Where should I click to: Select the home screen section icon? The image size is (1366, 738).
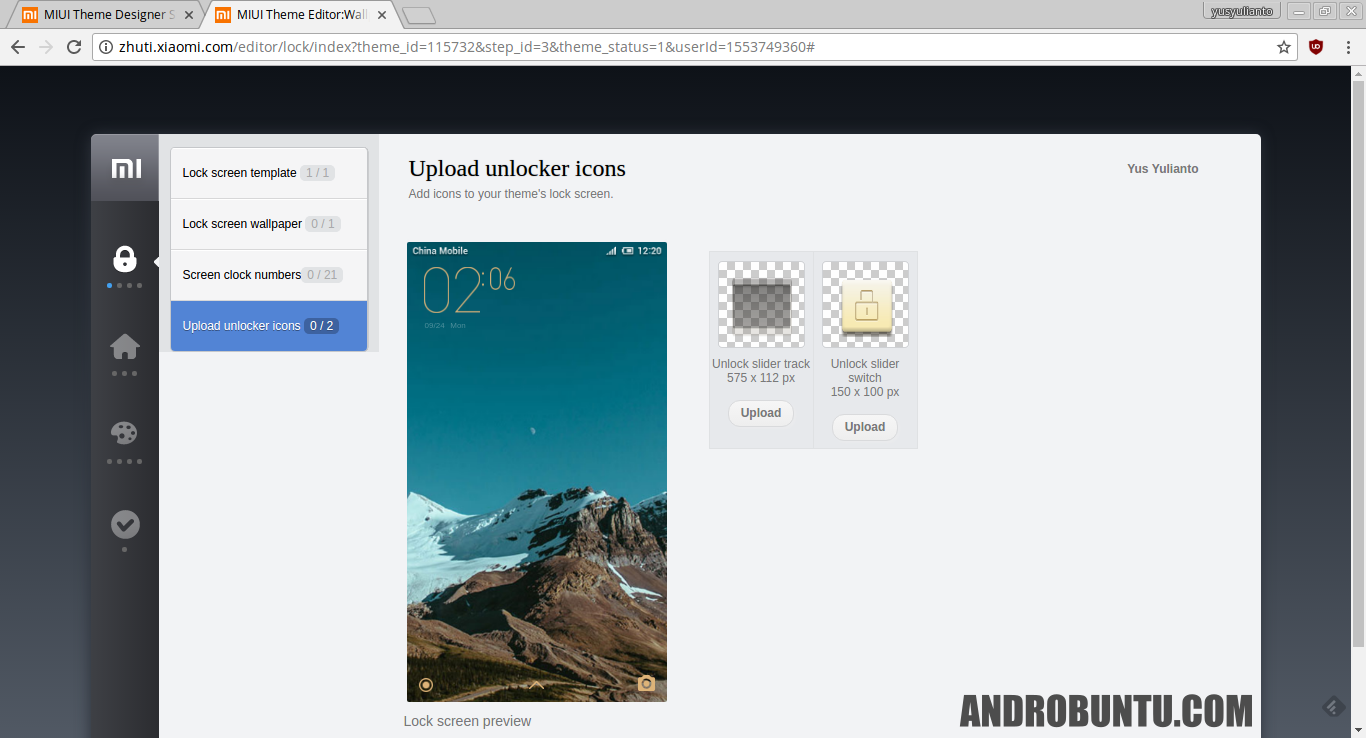124,344
